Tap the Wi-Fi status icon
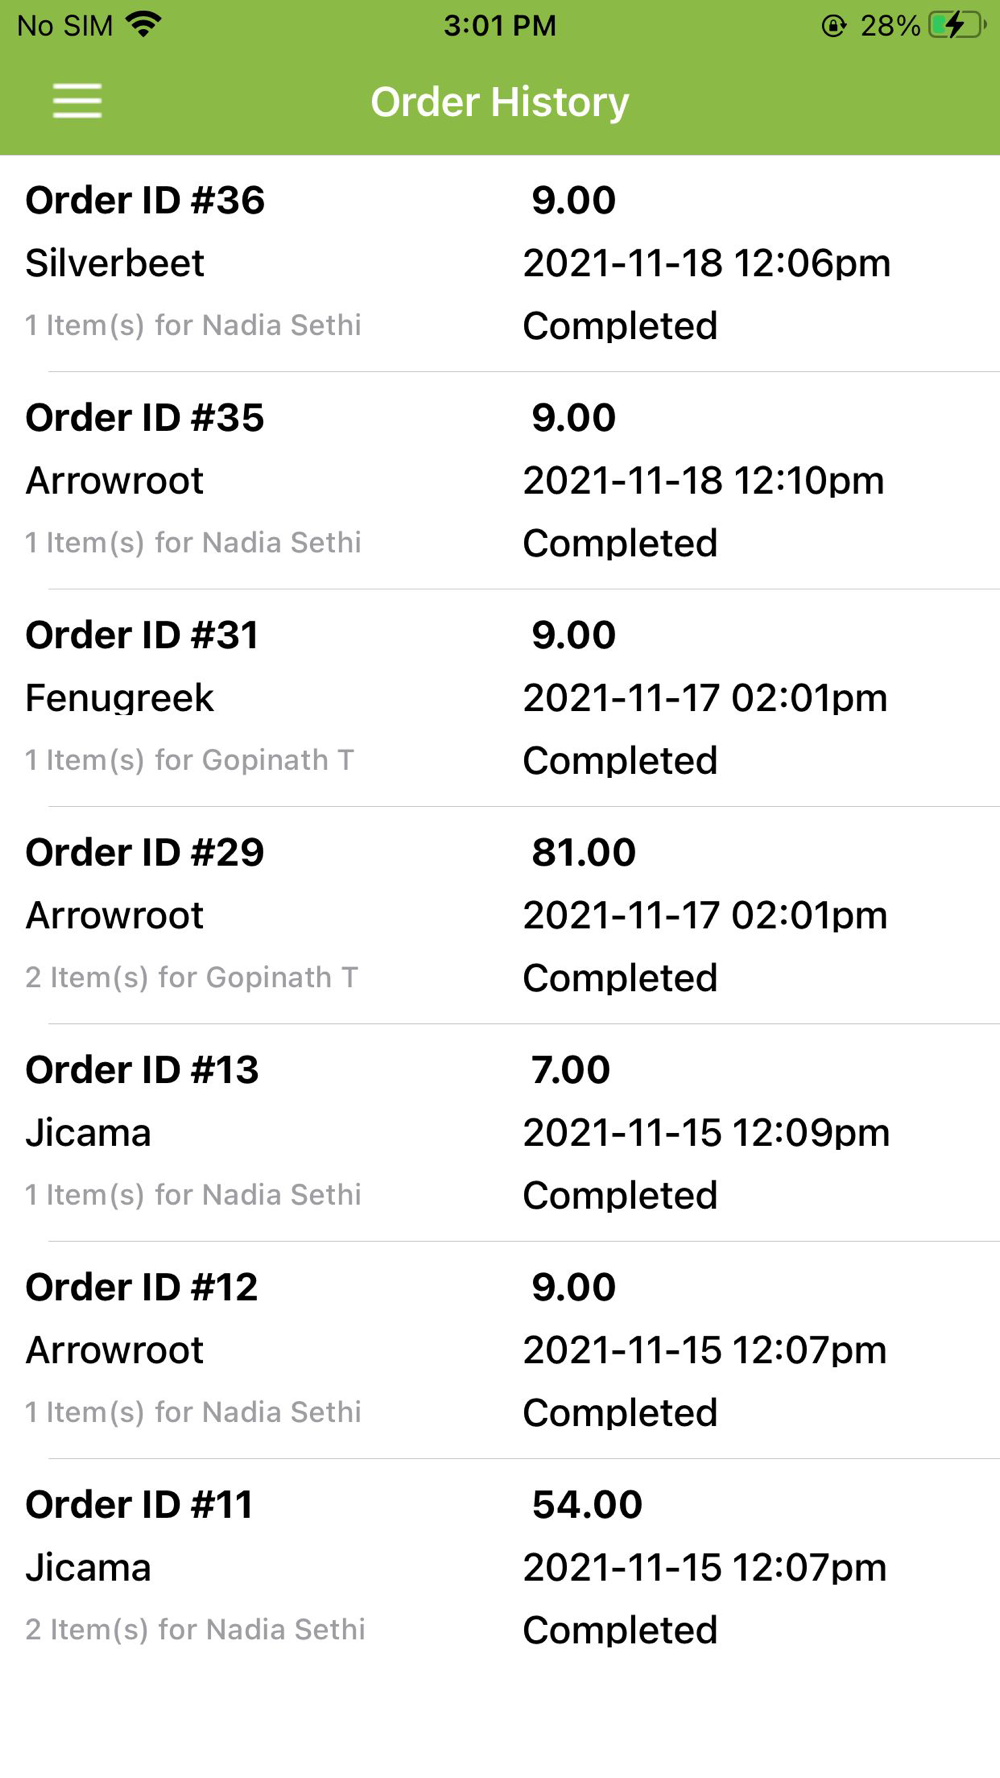The image size is (1000, 1778). click(x=145, y=25)
